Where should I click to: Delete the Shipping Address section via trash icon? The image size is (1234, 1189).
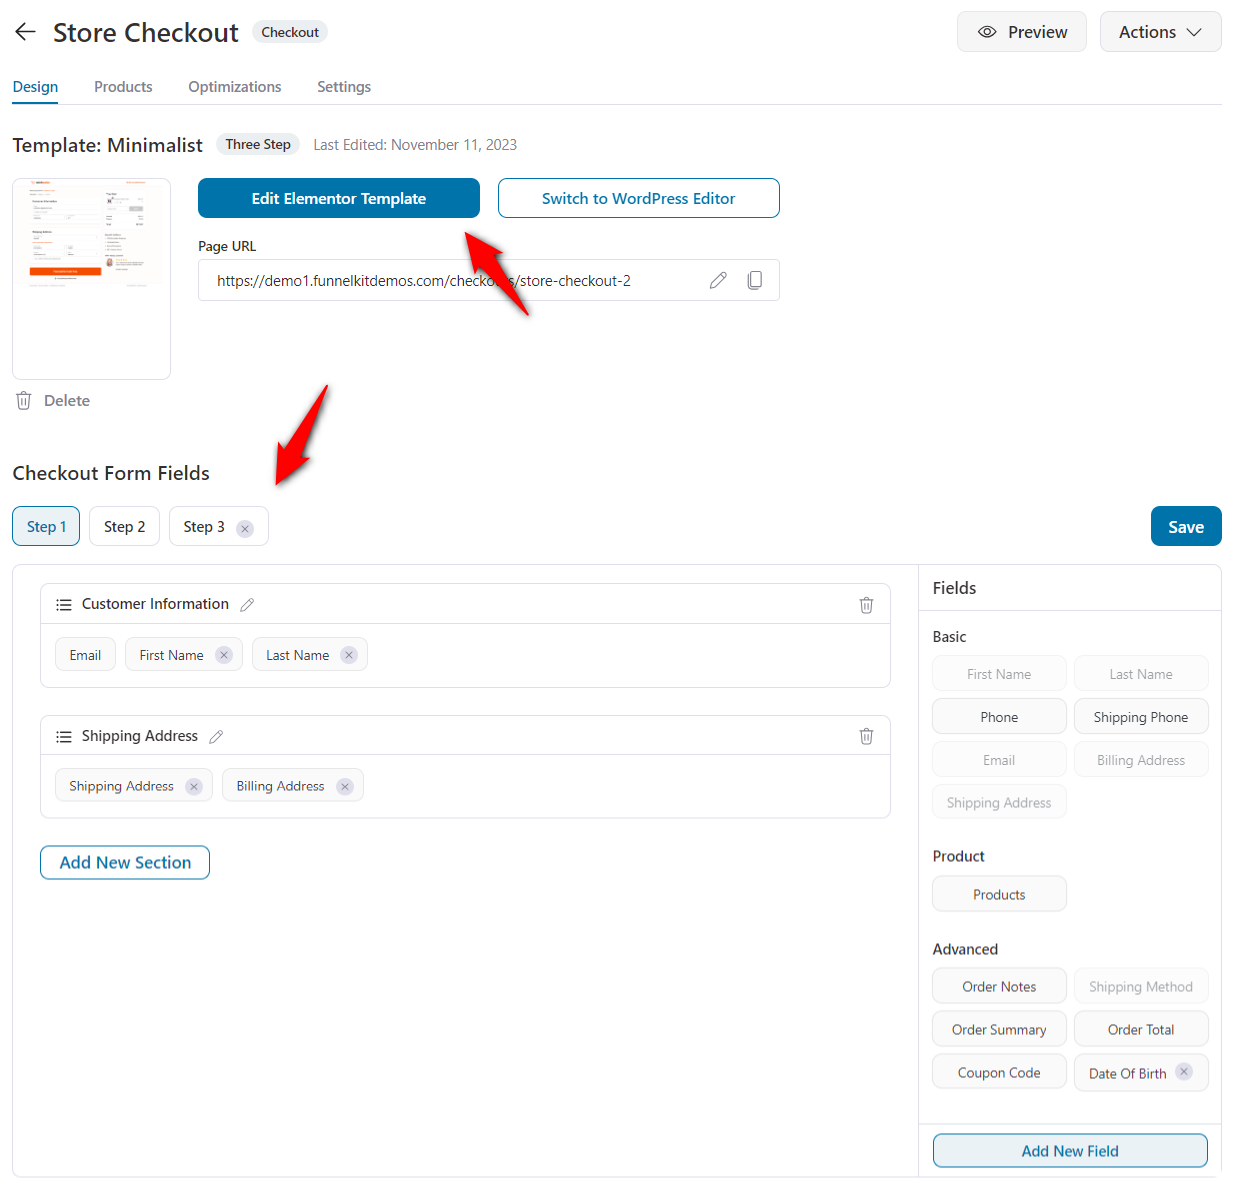click(866, 736)
